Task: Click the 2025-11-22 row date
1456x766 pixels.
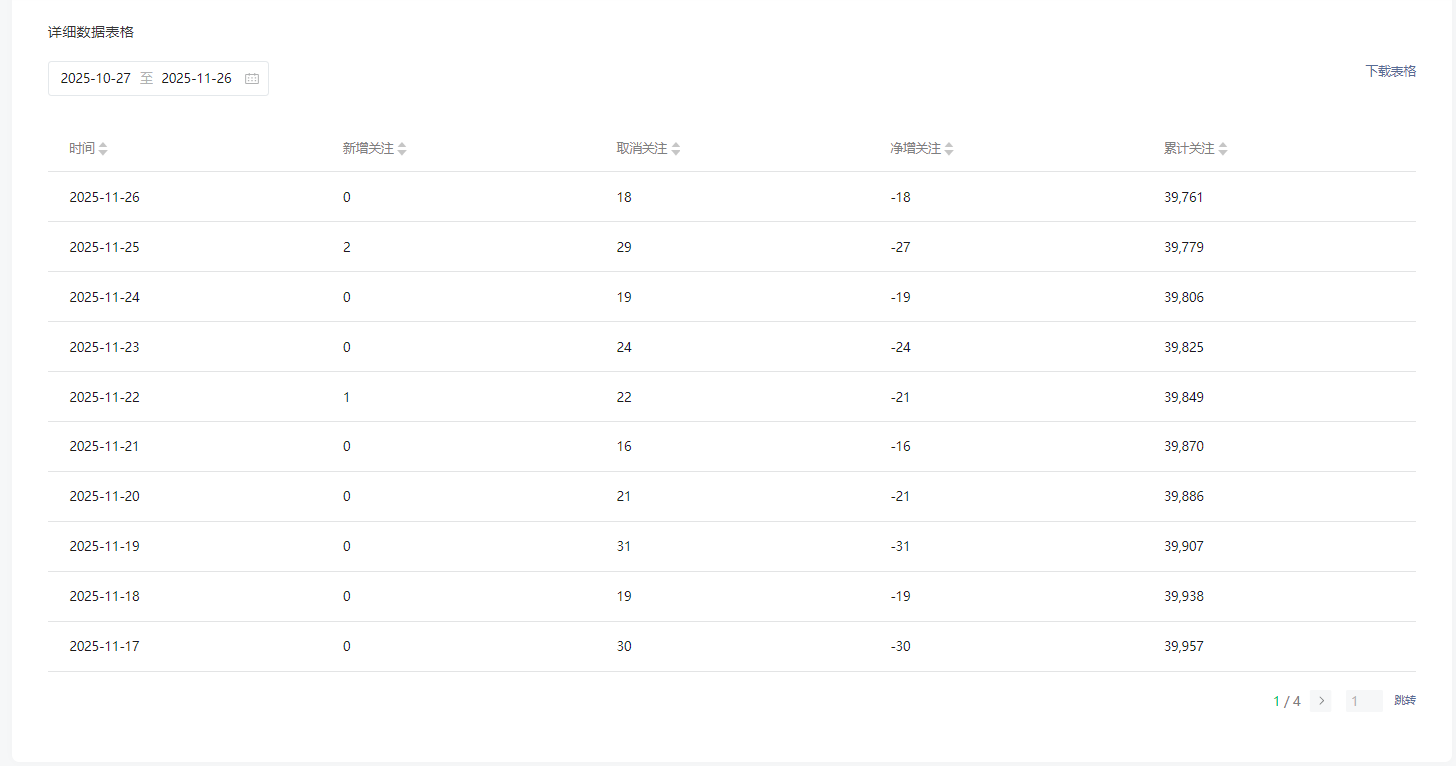Action: click(x=105, y=397)
